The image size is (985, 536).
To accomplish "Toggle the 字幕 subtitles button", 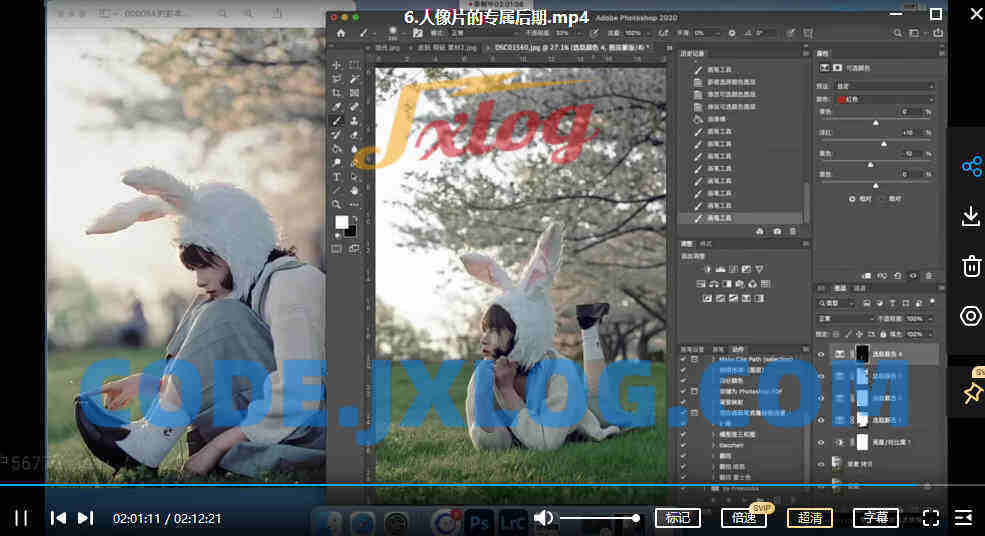I will click(x=875, y=517).
